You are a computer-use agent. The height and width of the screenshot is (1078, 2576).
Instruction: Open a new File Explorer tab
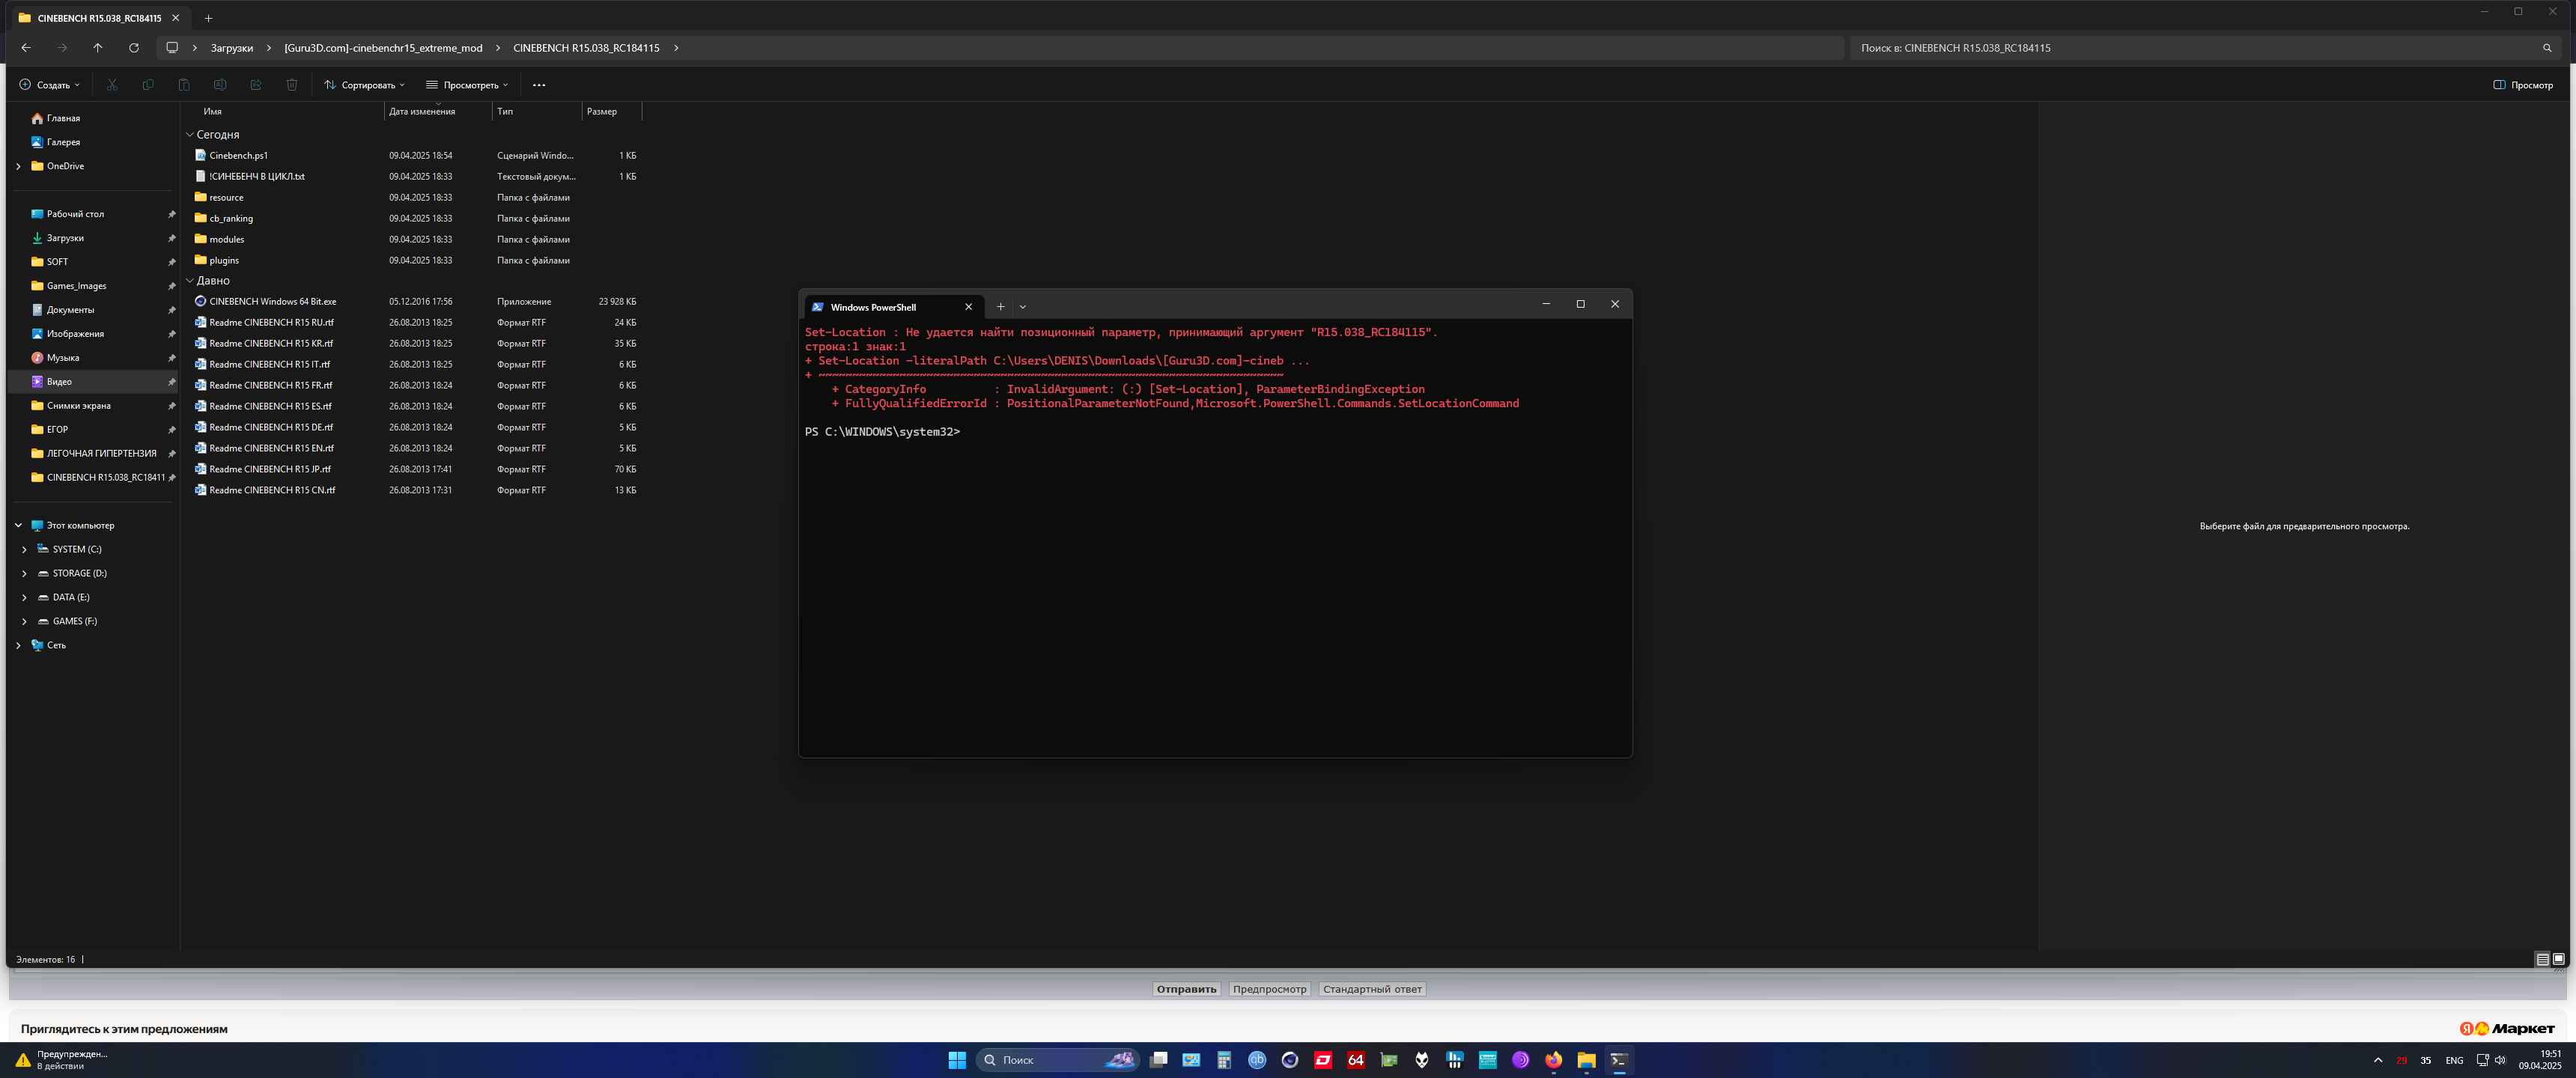click(x=208, y=18)
